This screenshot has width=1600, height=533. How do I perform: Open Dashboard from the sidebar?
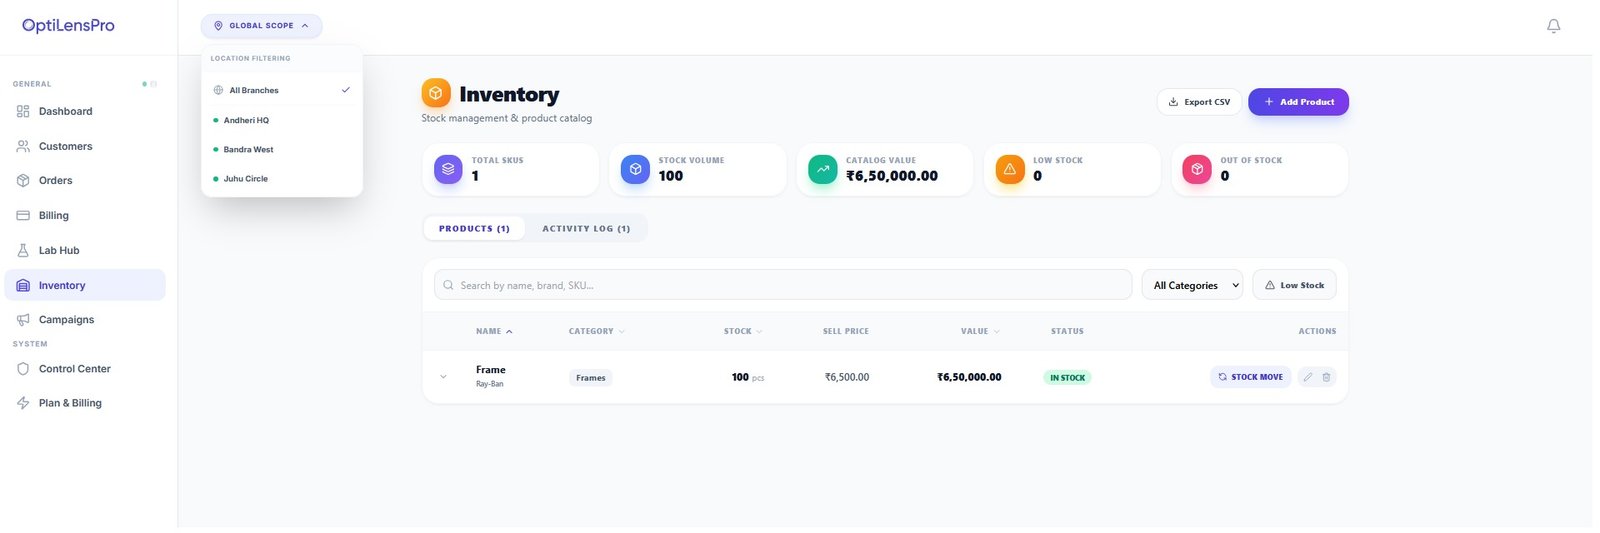click(x=85, y=111)
